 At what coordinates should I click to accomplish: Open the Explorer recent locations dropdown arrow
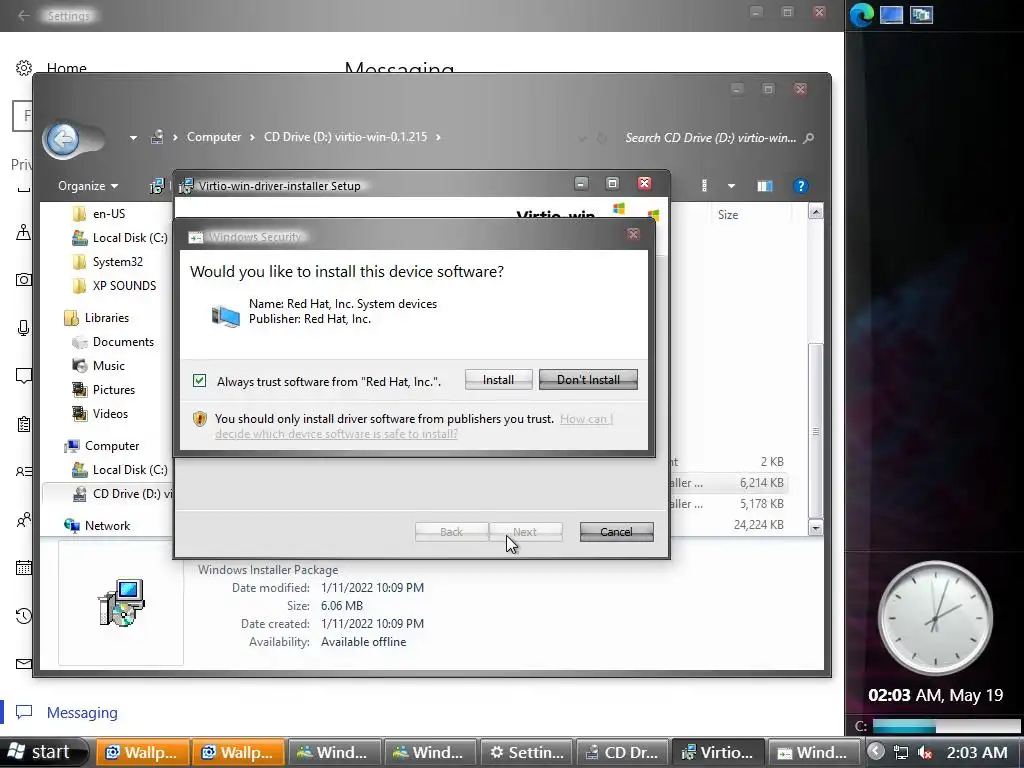click(x=133, y=138)
